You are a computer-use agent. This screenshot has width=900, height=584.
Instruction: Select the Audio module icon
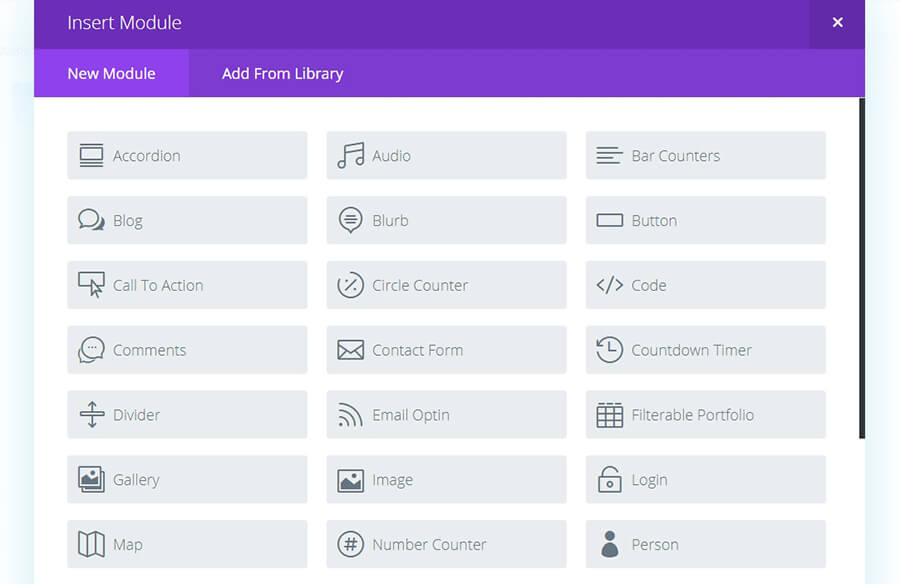[x=350, y=155]
